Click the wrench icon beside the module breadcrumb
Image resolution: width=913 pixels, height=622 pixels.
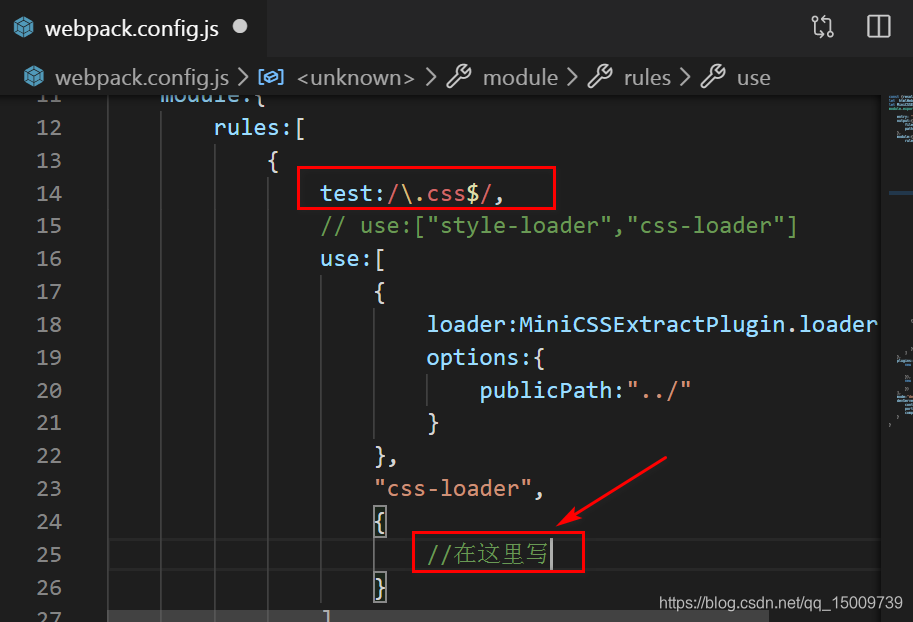tap(458, 77)
